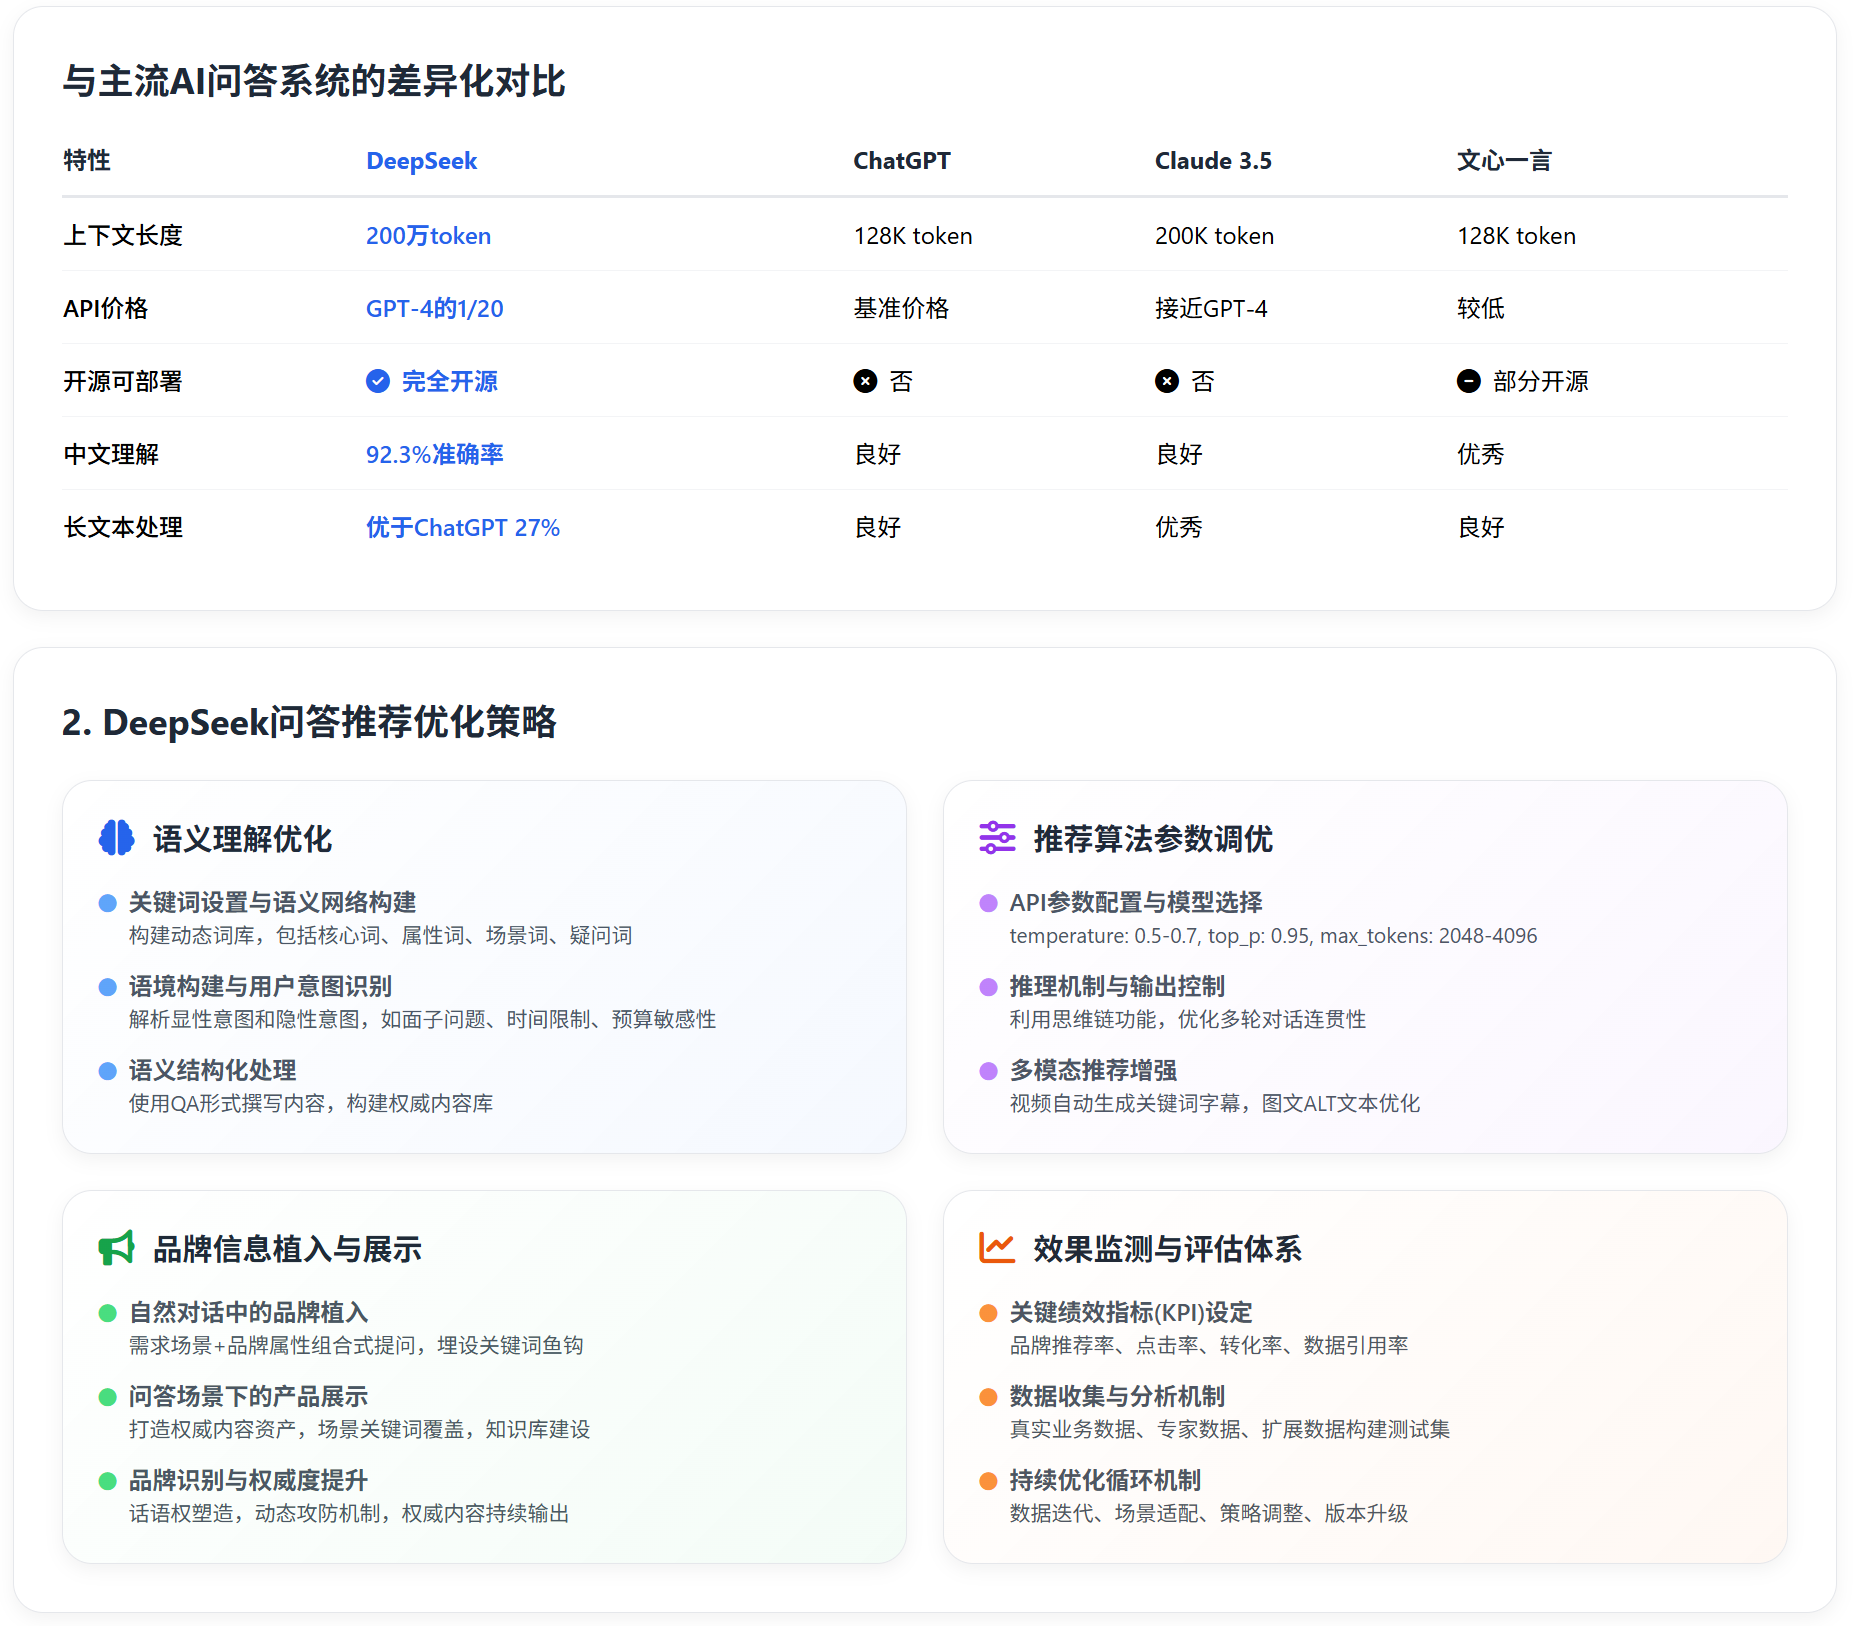The height and width of the screenshot is (1626, 1860).
Task: Select the 200万token cell
Action: coord(428,236)
